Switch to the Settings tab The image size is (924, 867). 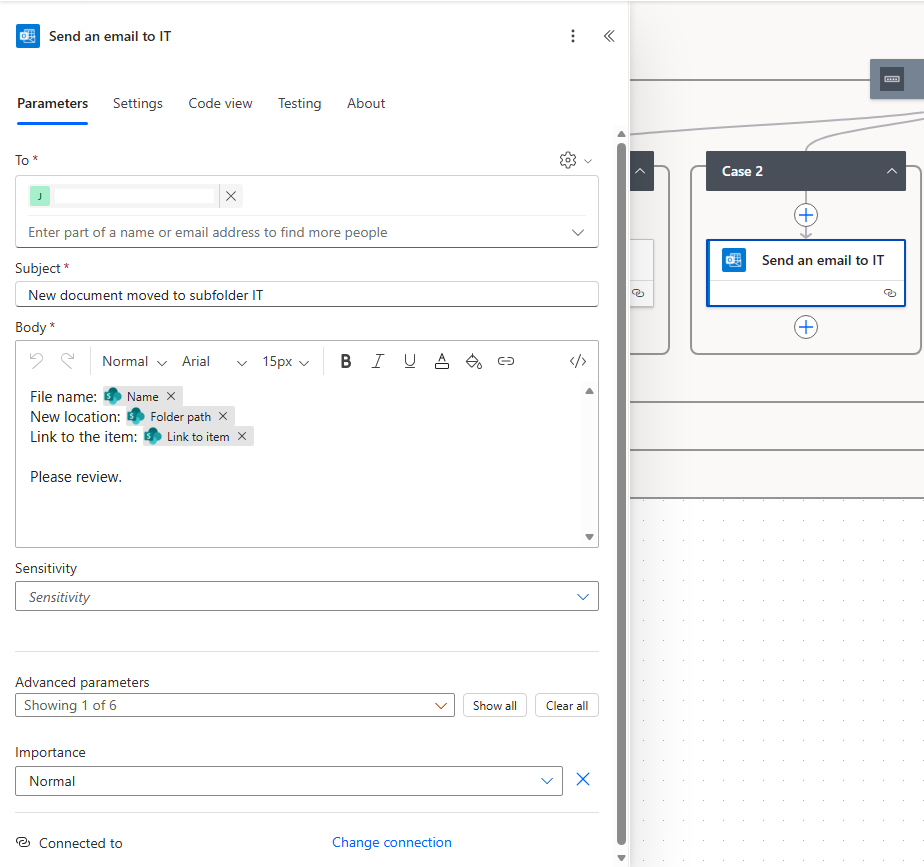pos(137,103)
